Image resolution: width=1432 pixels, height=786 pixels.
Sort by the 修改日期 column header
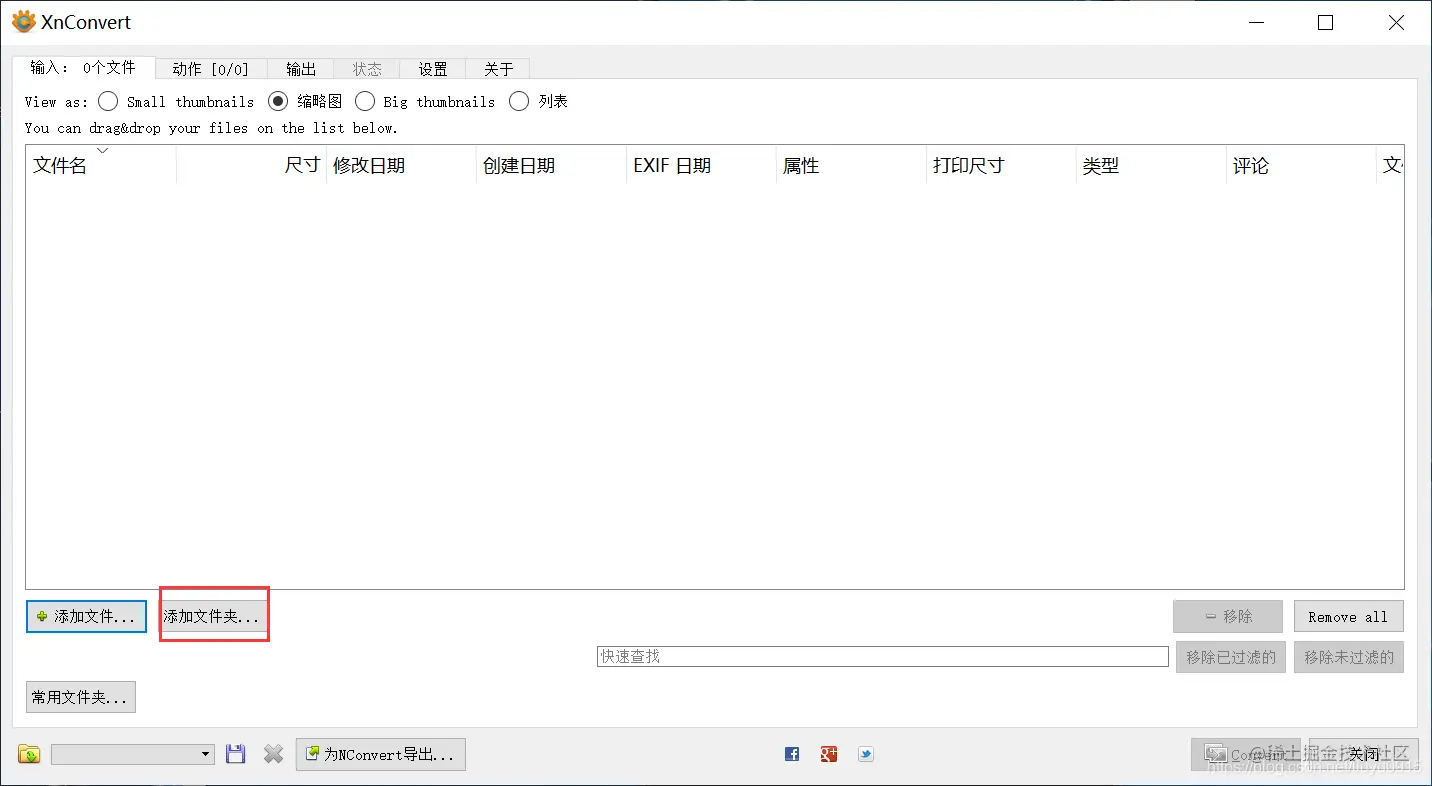(402, 165)
